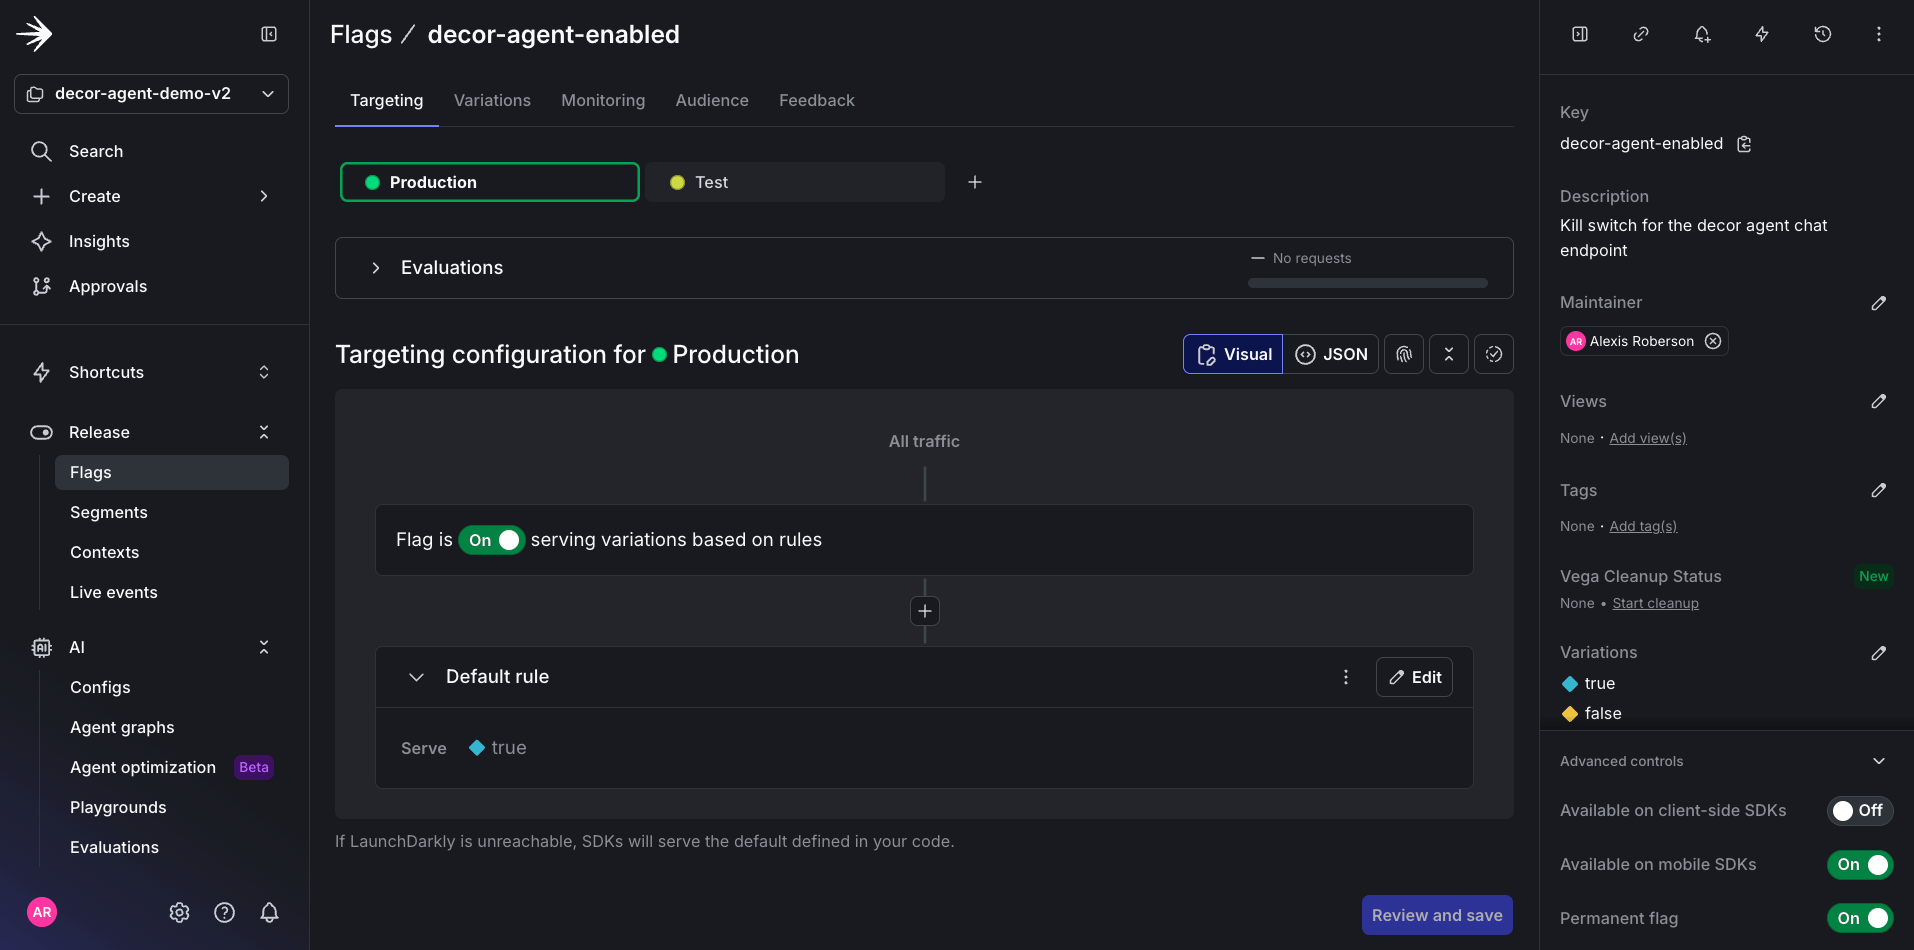Open Default rule three-dot menu
1914x950 pixels.
coord(1346,677)
